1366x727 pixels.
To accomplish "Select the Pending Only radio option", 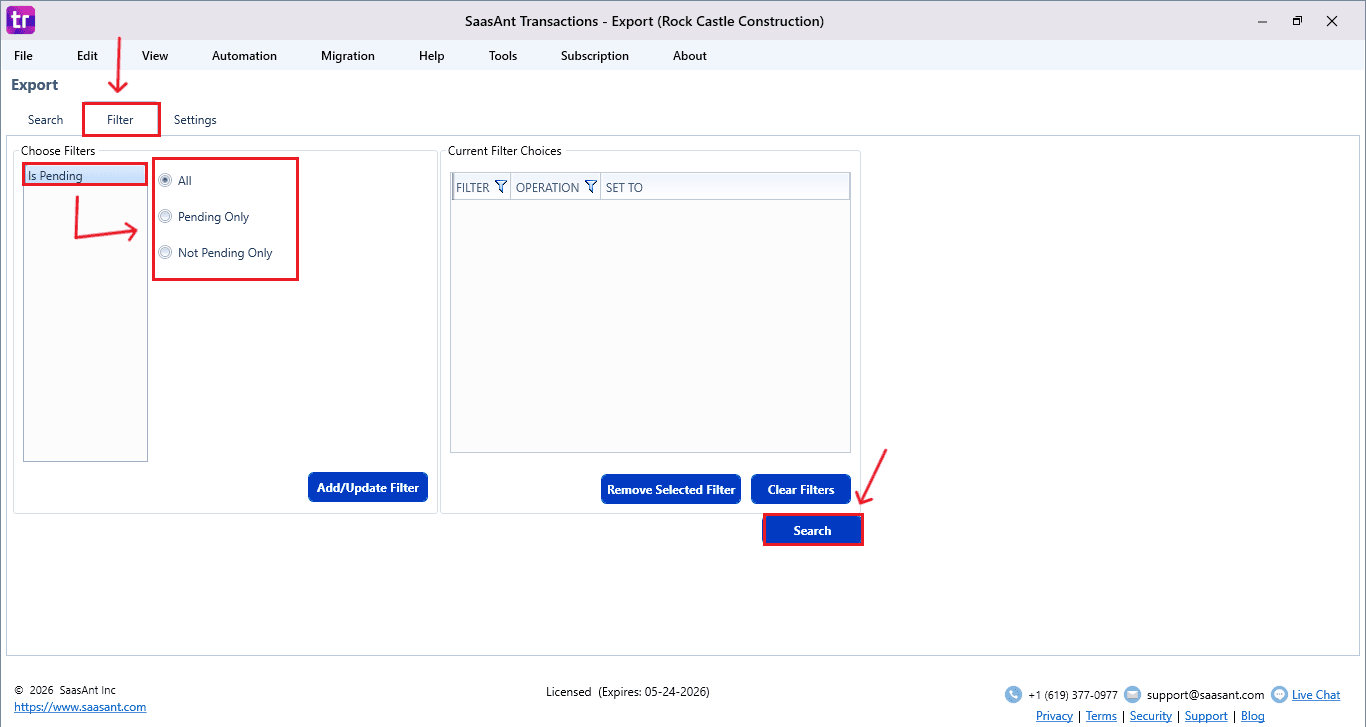I will 166,217.
